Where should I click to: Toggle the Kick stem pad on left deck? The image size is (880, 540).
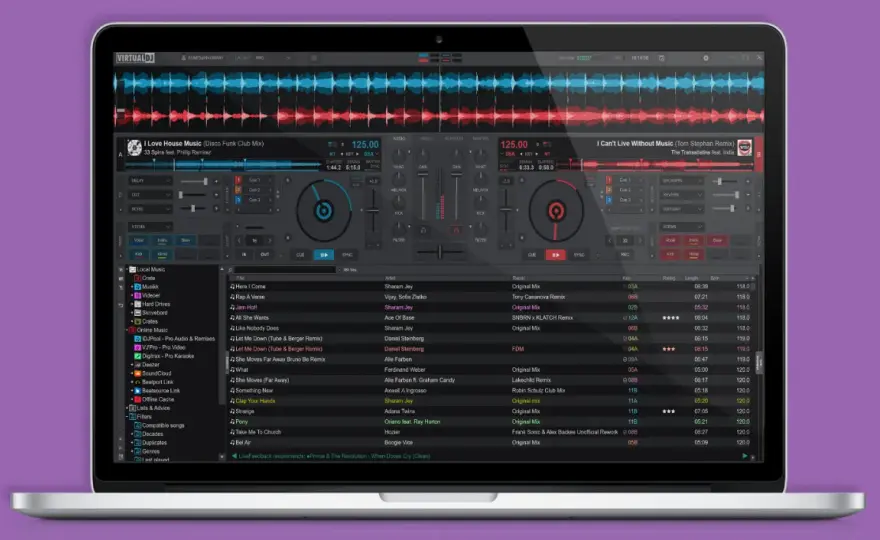(x=139, y=255)
